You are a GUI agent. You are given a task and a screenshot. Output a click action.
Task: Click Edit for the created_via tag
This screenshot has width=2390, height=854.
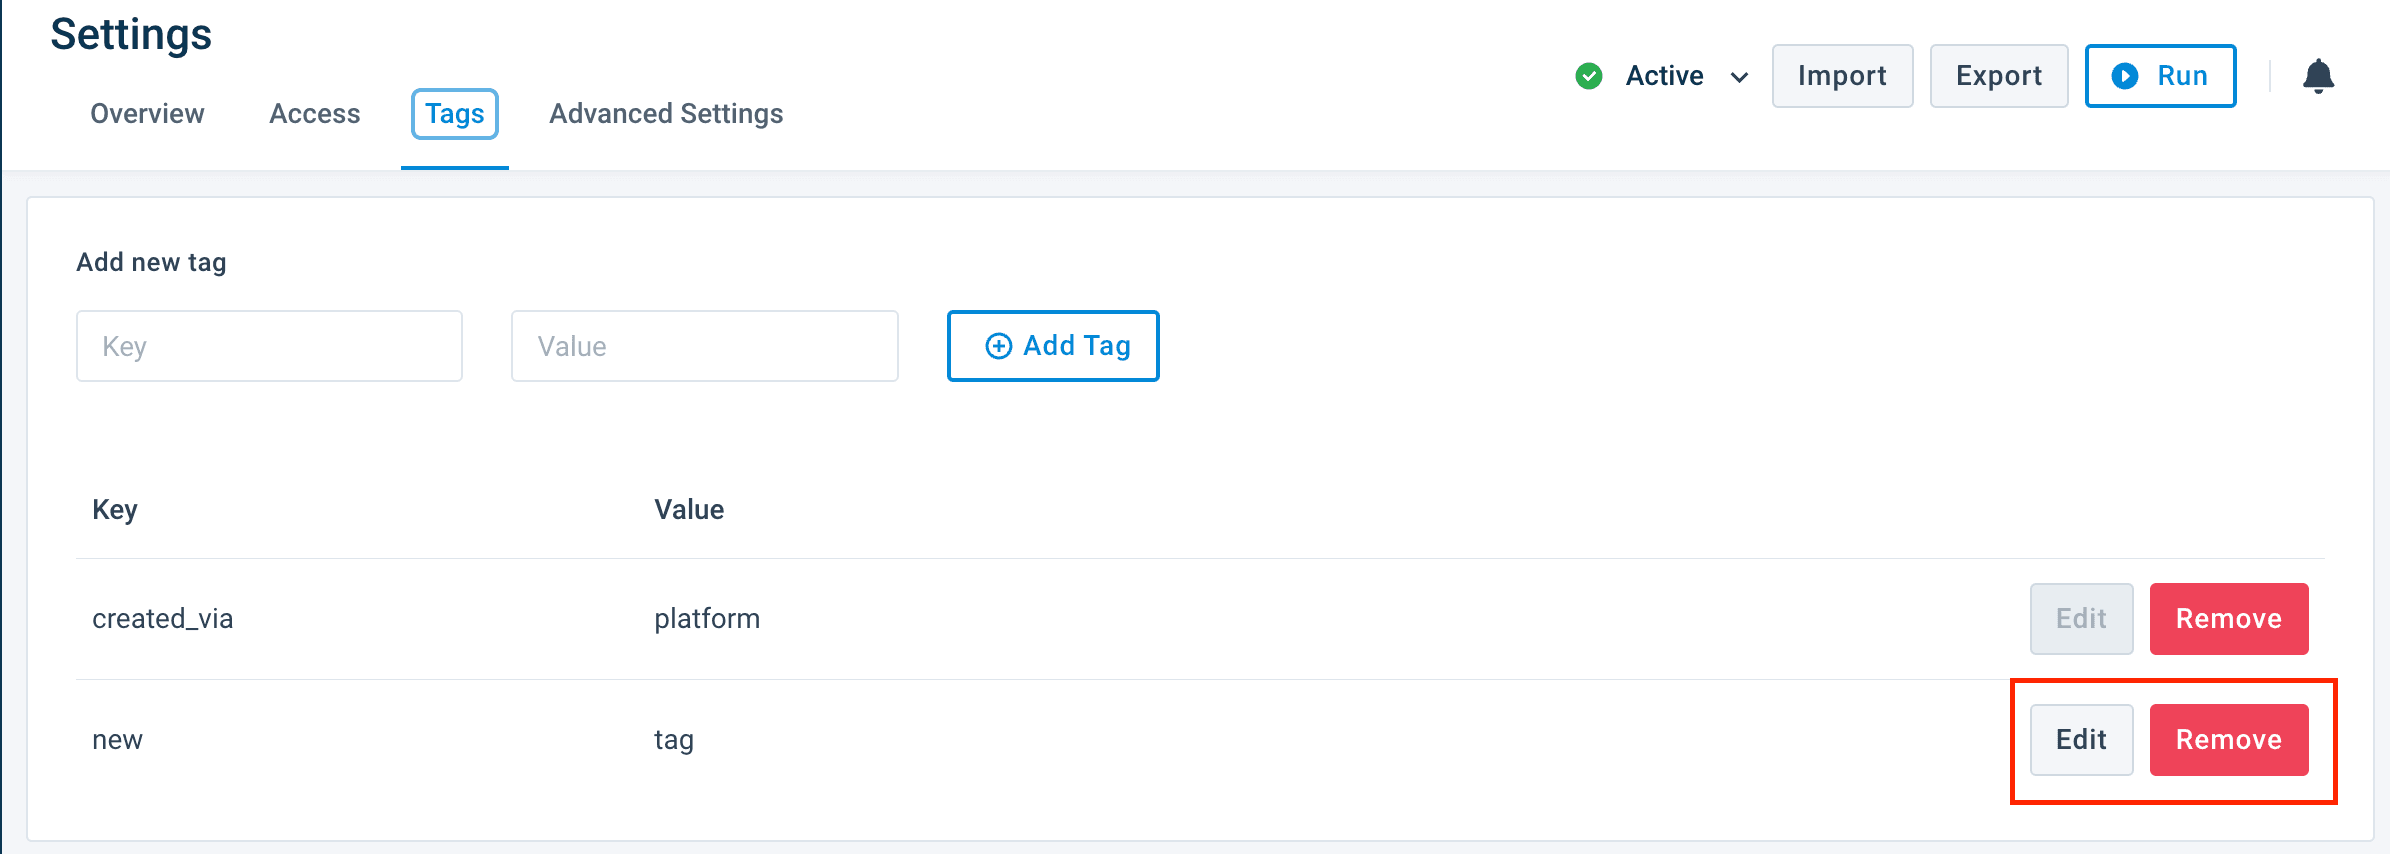2081,619
